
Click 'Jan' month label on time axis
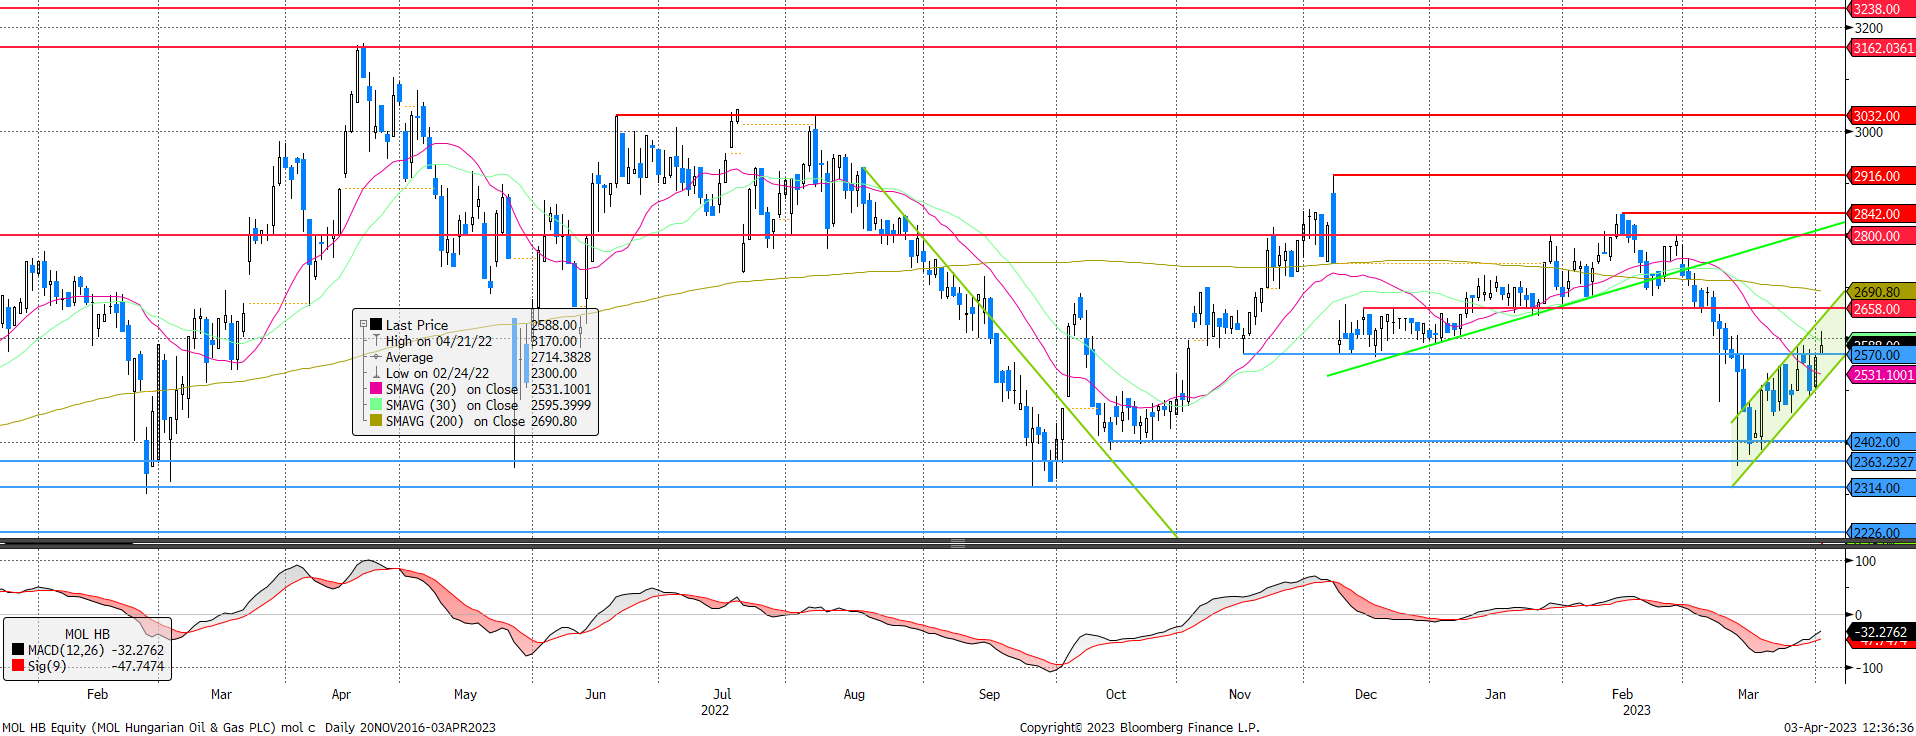[x=1495, y=694]
